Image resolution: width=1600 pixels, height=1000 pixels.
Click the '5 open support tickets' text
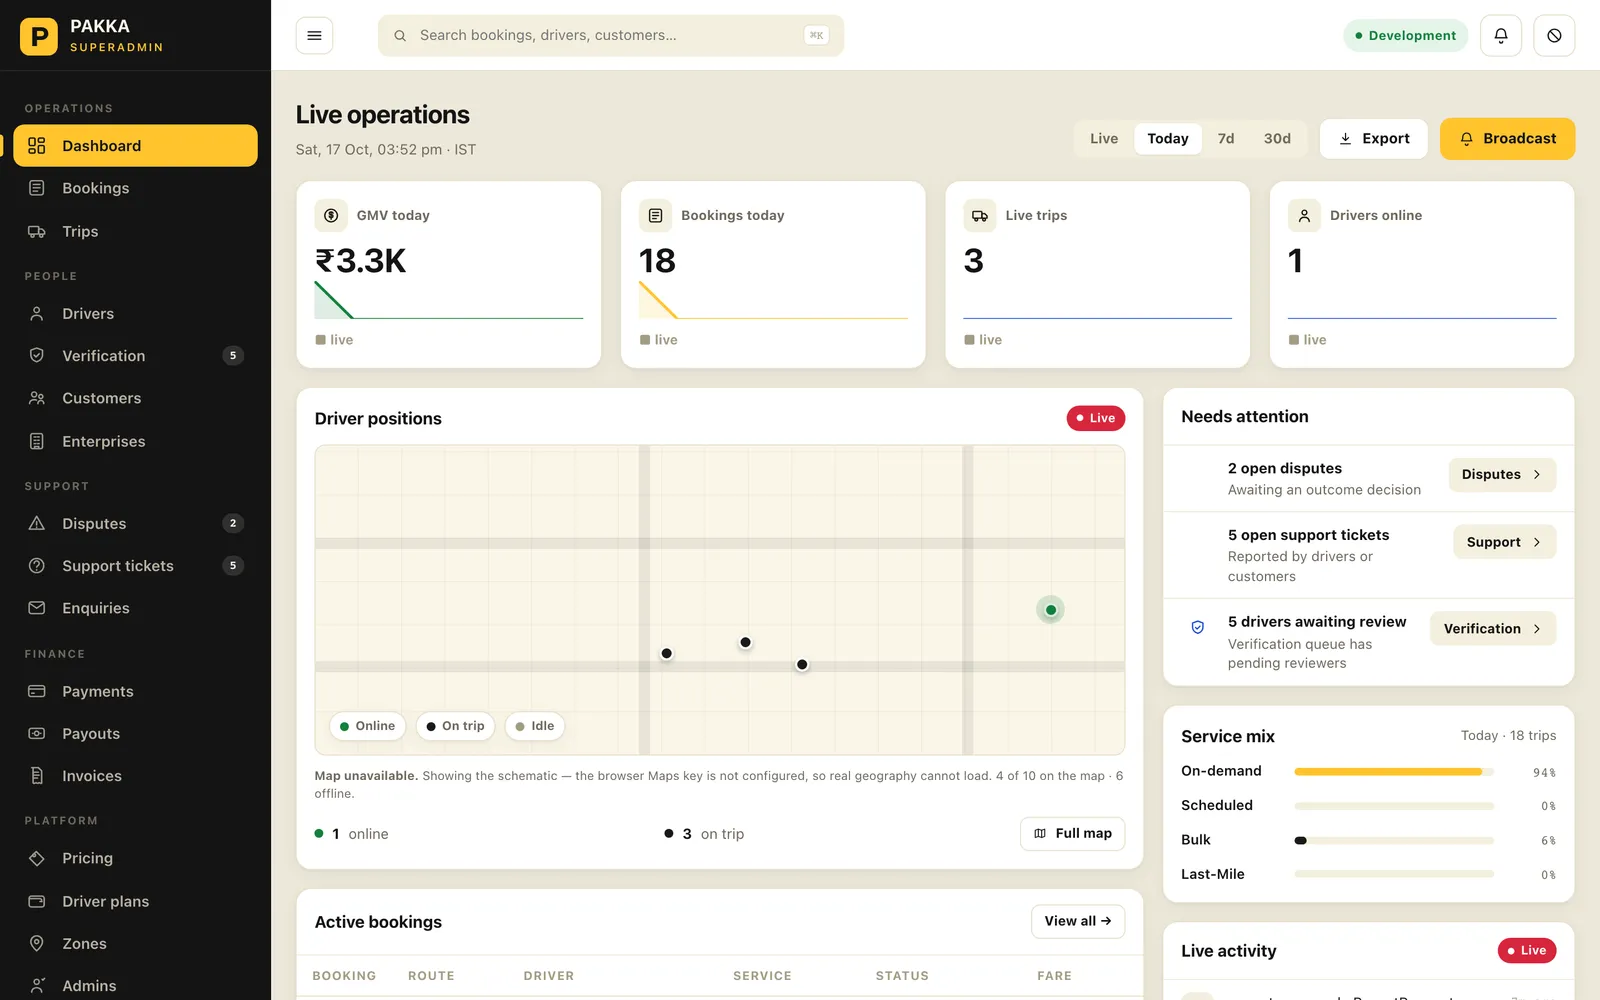coord(1308,536)
